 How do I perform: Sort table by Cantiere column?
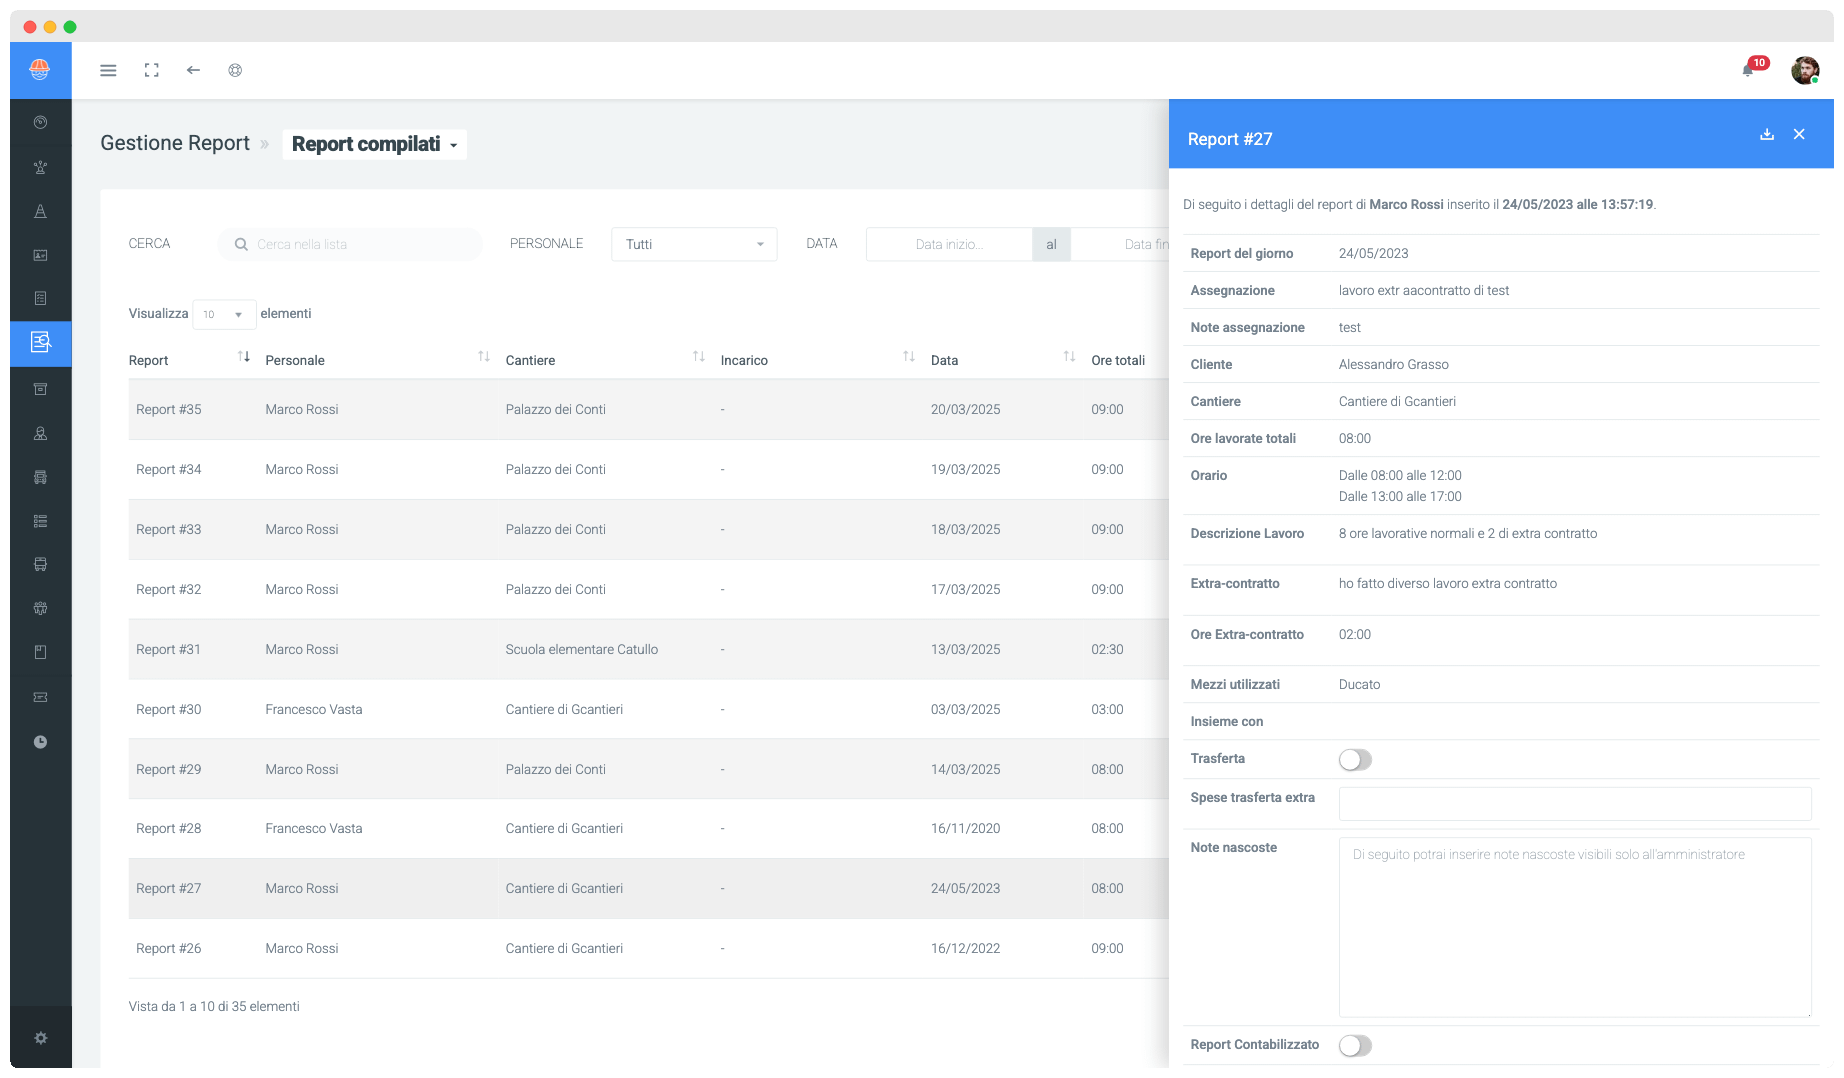pos(699,357)
